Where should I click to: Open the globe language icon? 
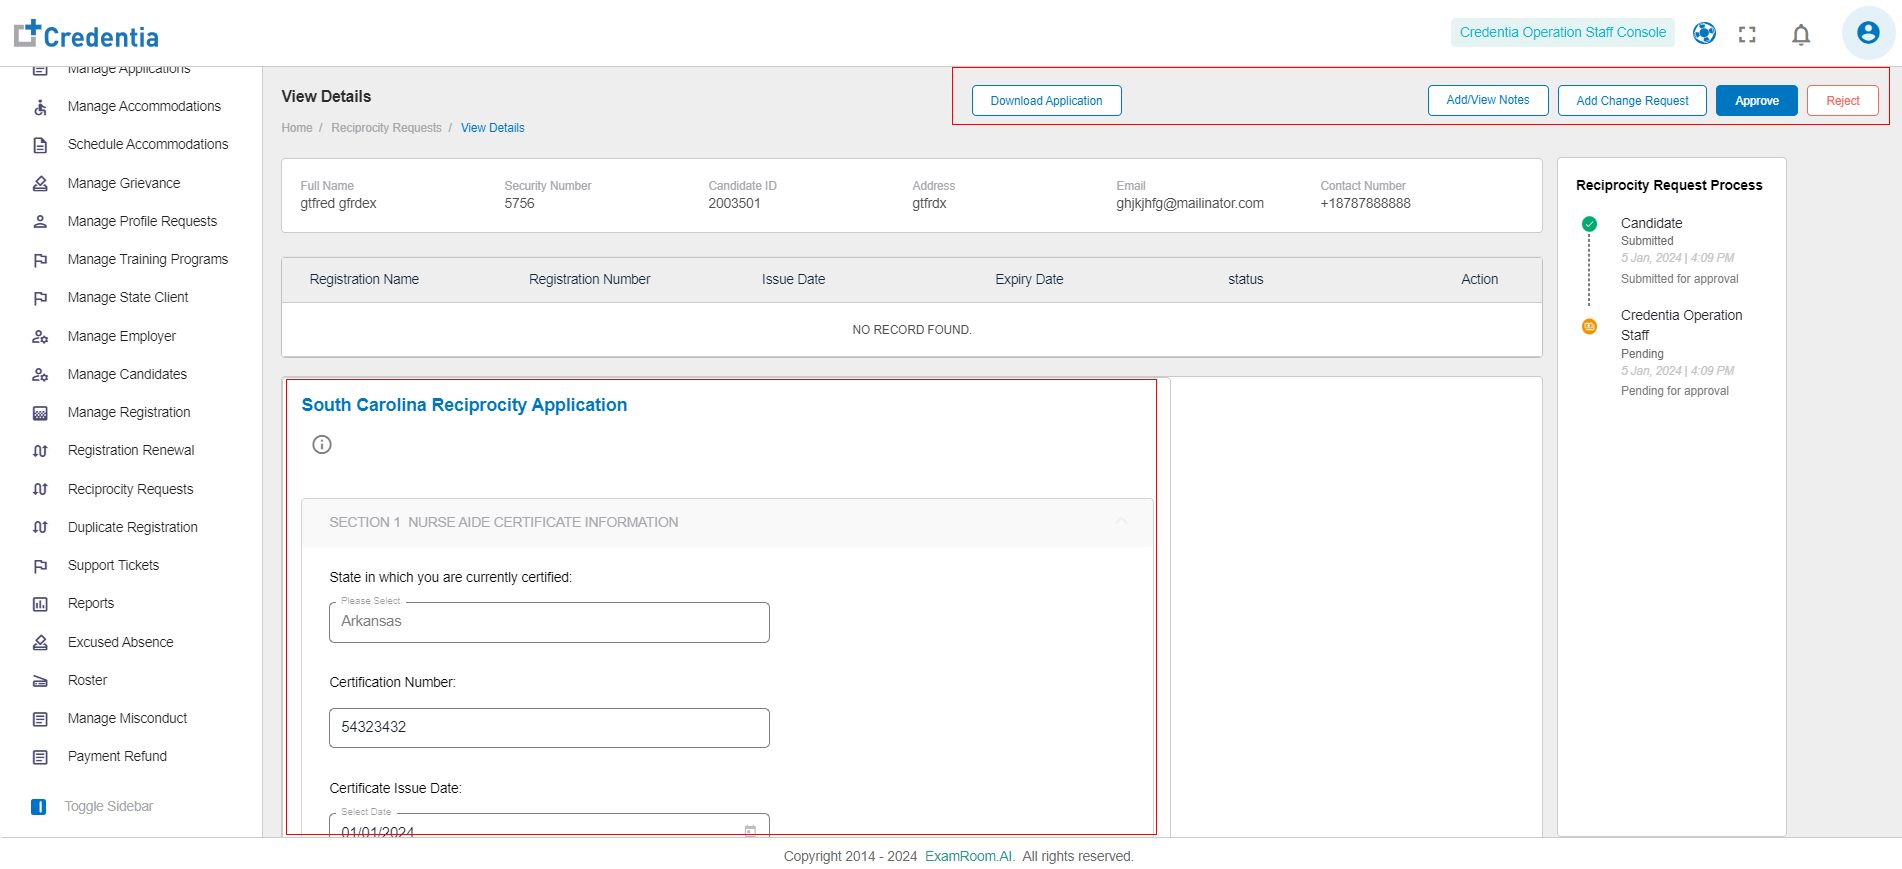tap(1704, 33)
